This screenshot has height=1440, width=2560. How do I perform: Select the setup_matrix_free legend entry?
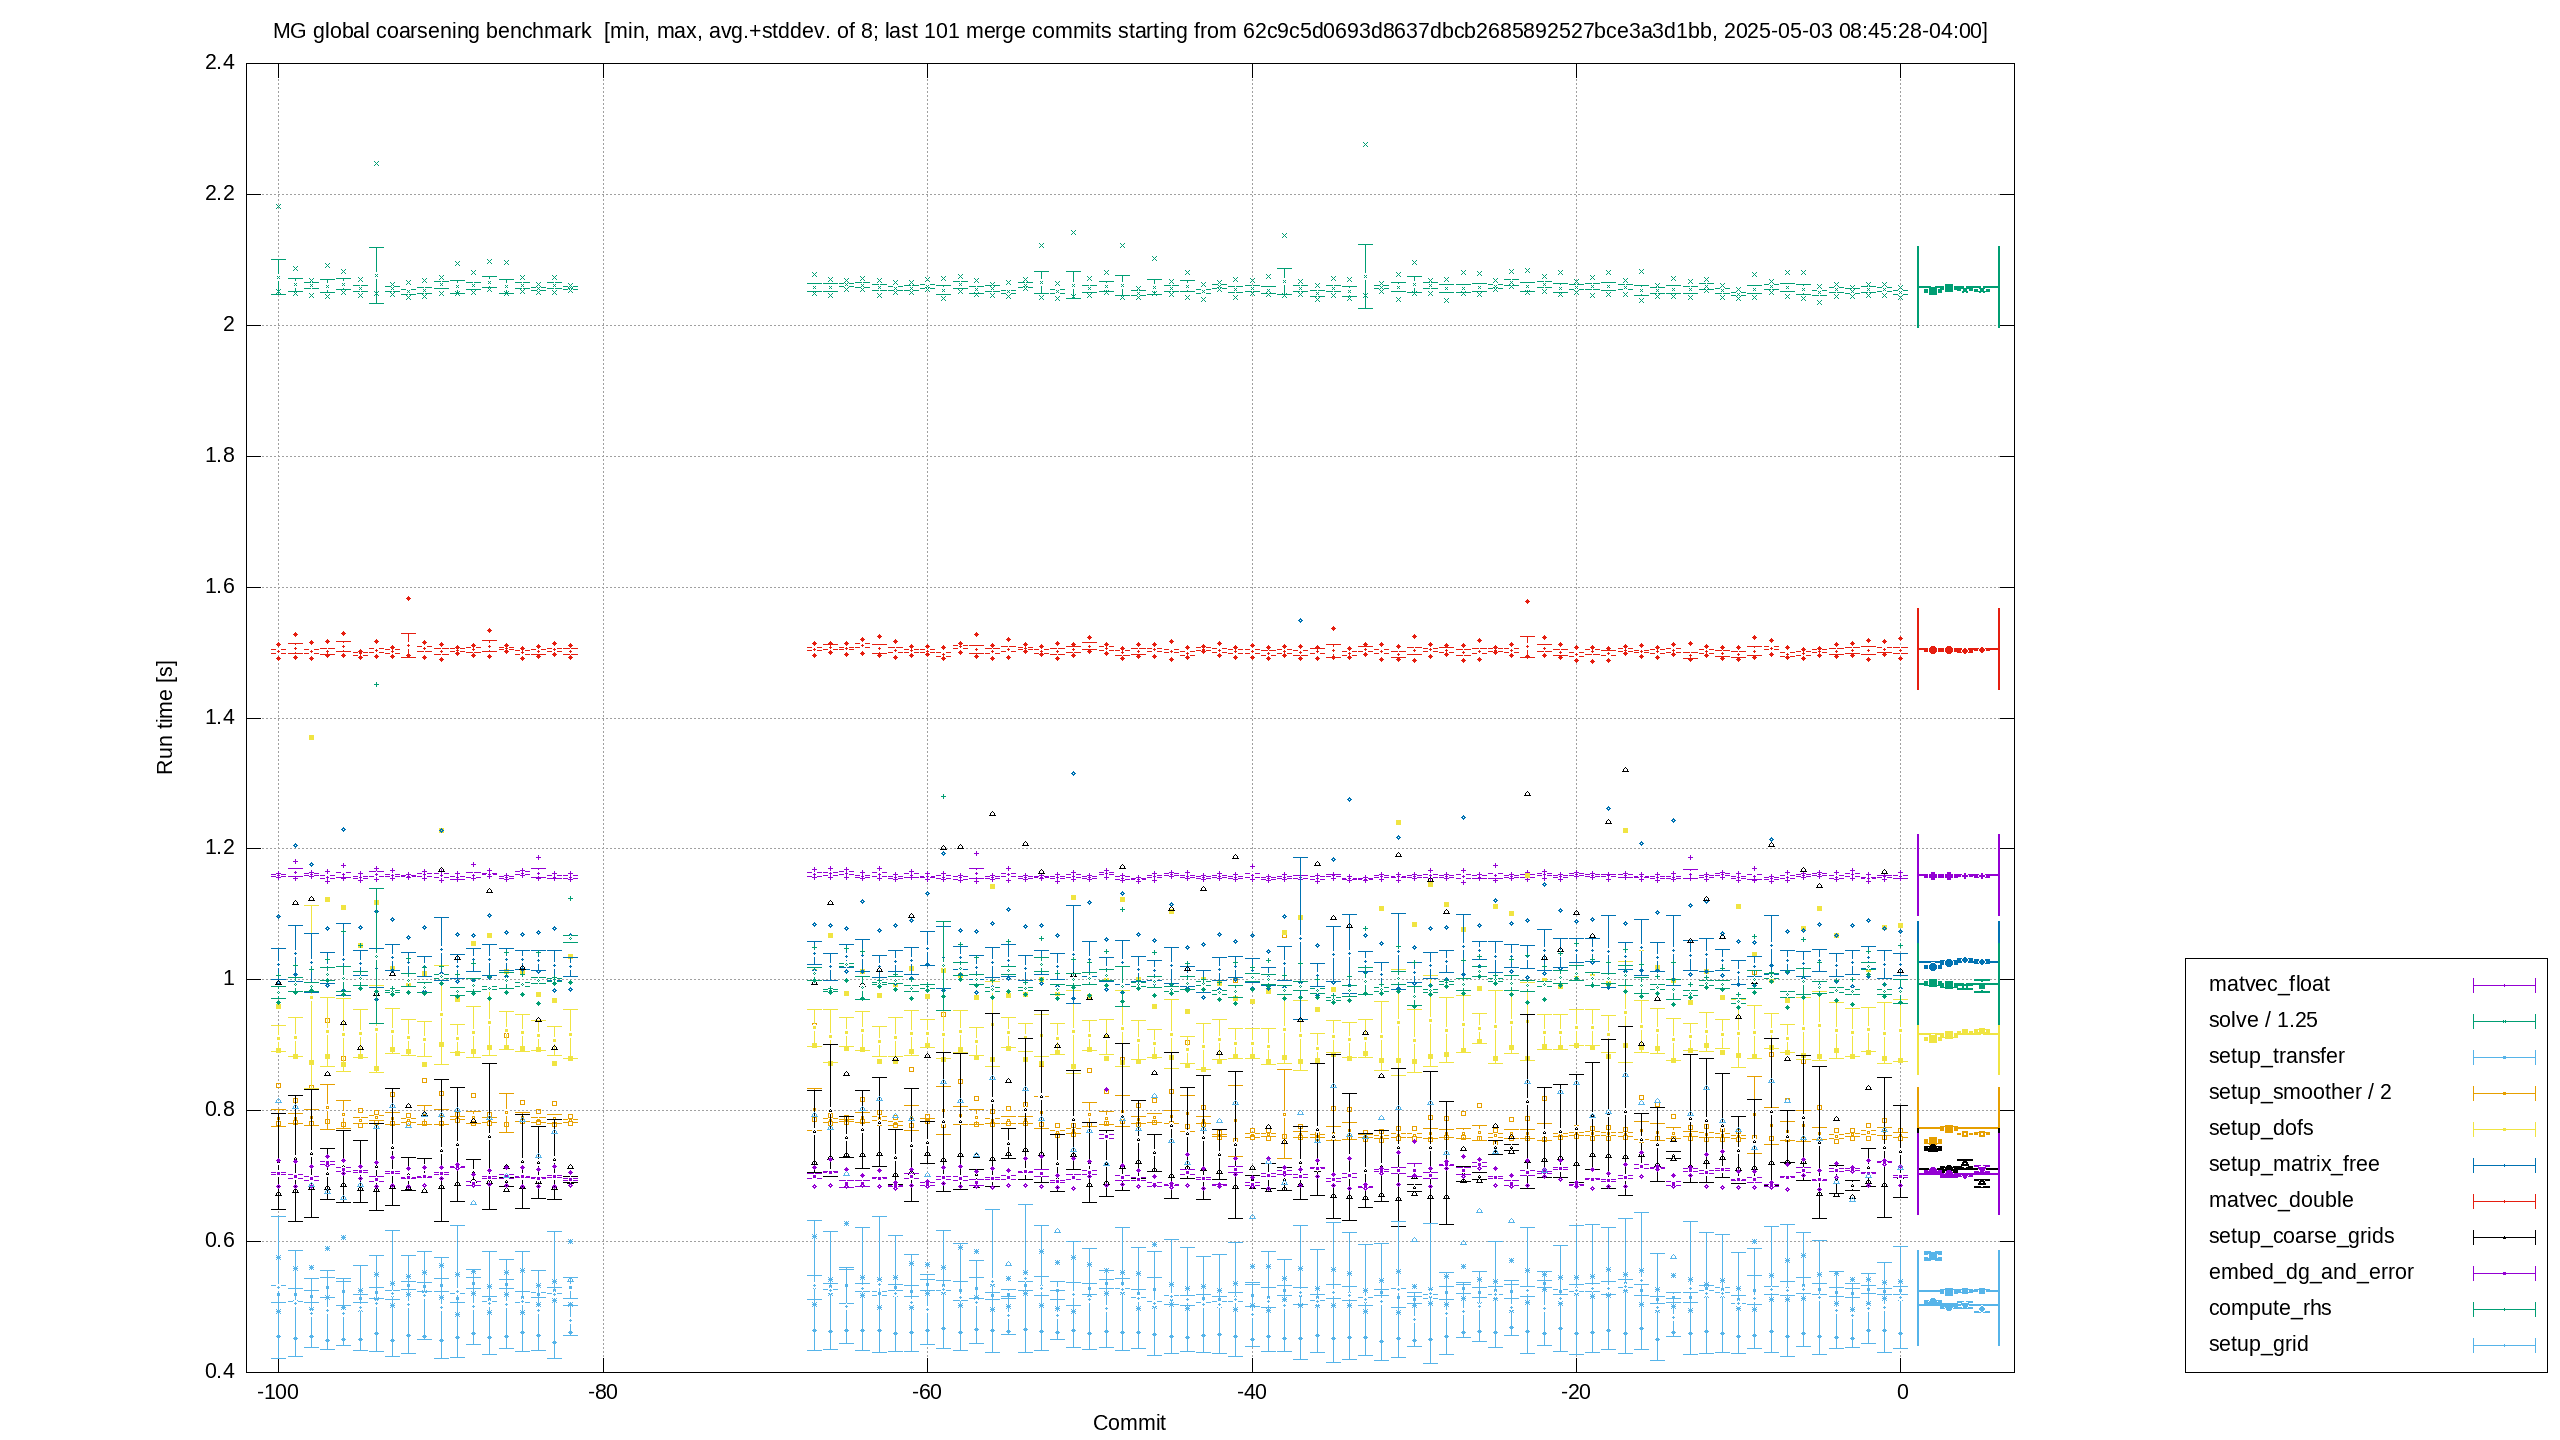coord(2294,1164)
